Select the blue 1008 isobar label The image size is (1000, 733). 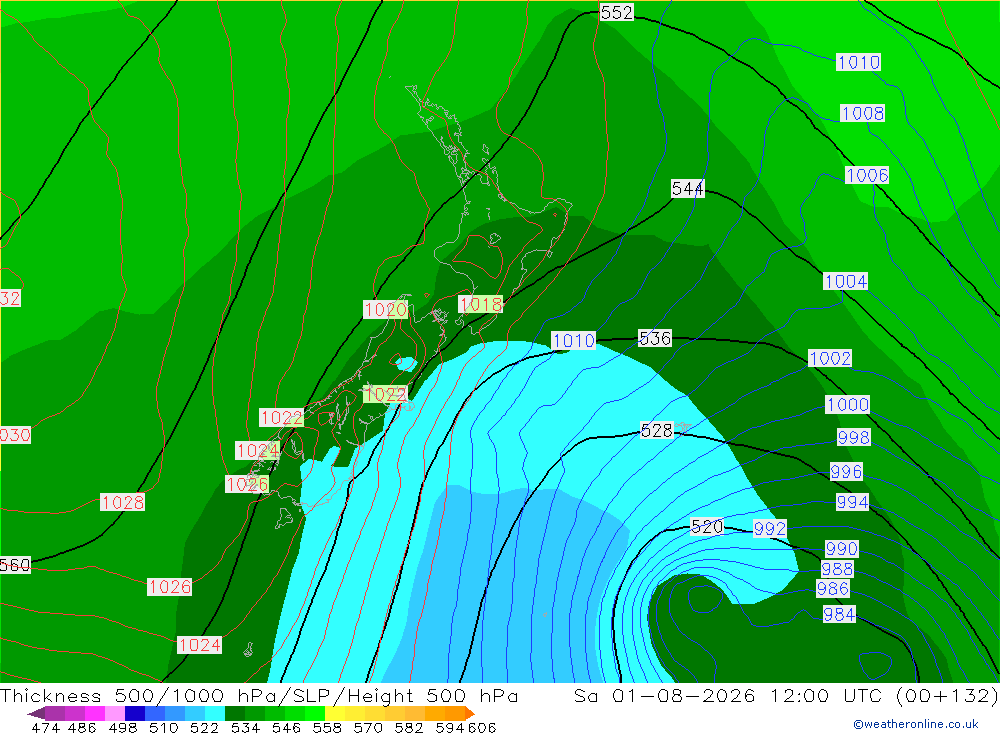tap(862, 114)
